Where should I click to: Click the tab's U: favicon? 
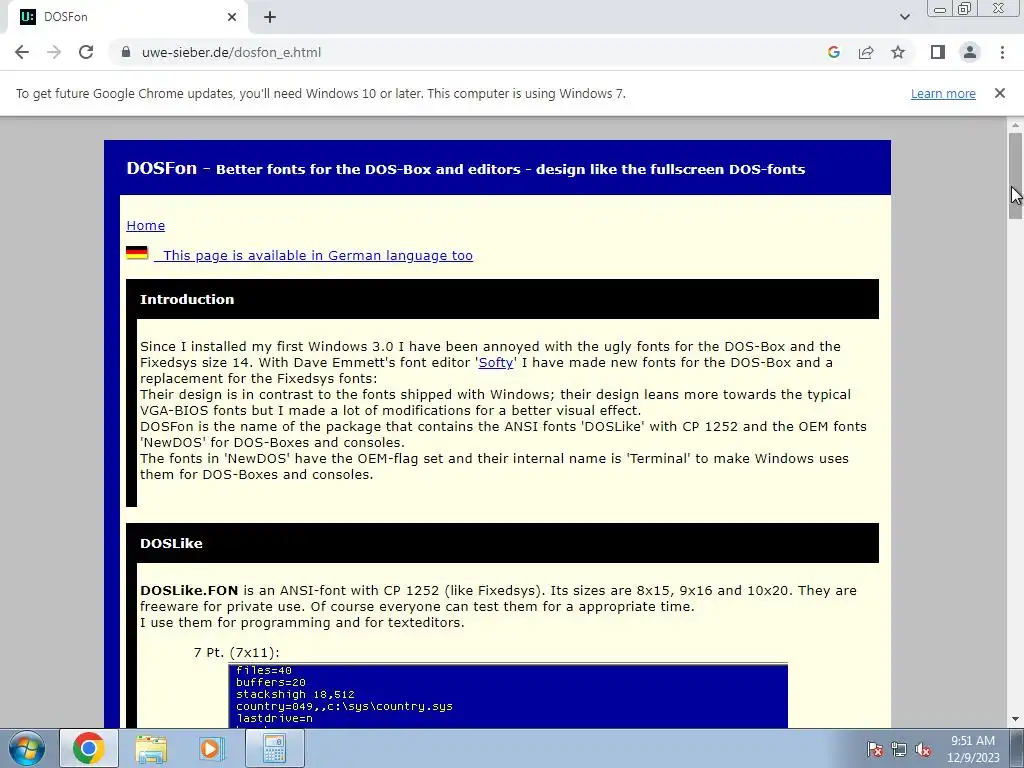tap(27, 17)
